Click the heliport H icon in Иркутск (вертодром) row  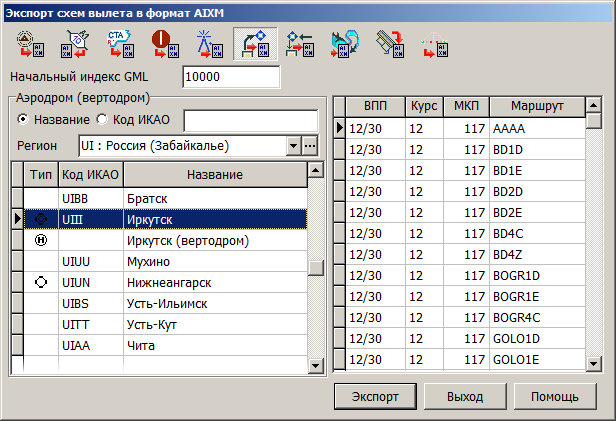pos(41,240)
